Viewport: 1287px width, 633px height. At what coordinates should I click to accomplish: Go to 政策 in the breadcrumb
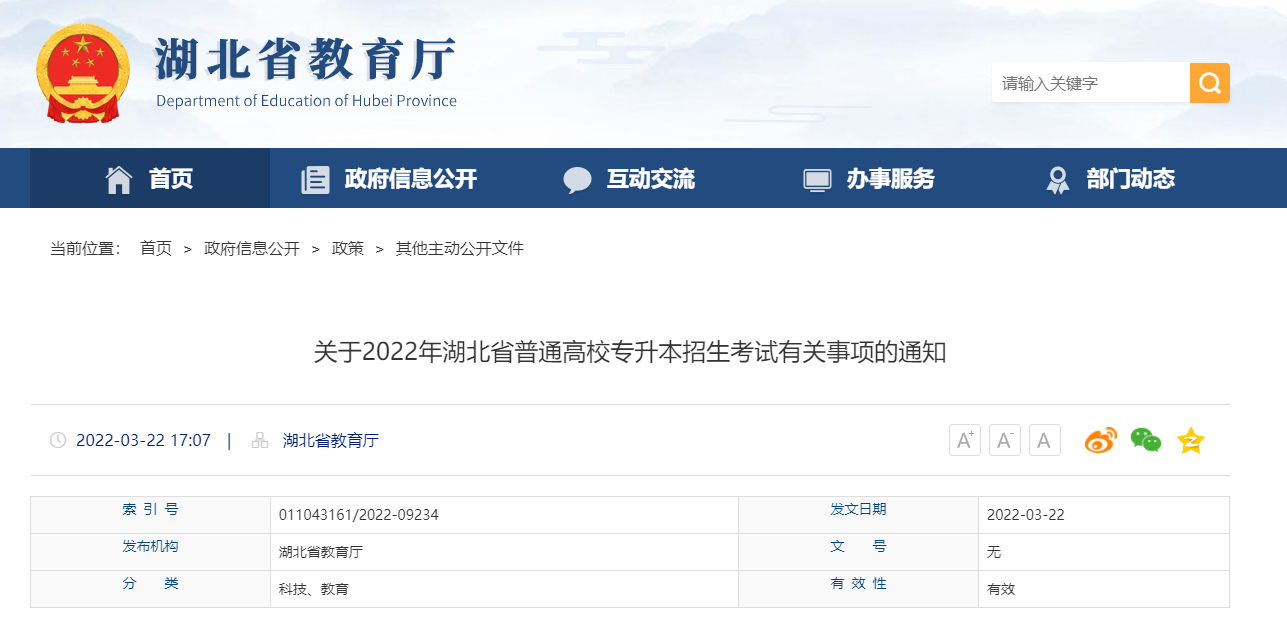(x=348, y=248)
